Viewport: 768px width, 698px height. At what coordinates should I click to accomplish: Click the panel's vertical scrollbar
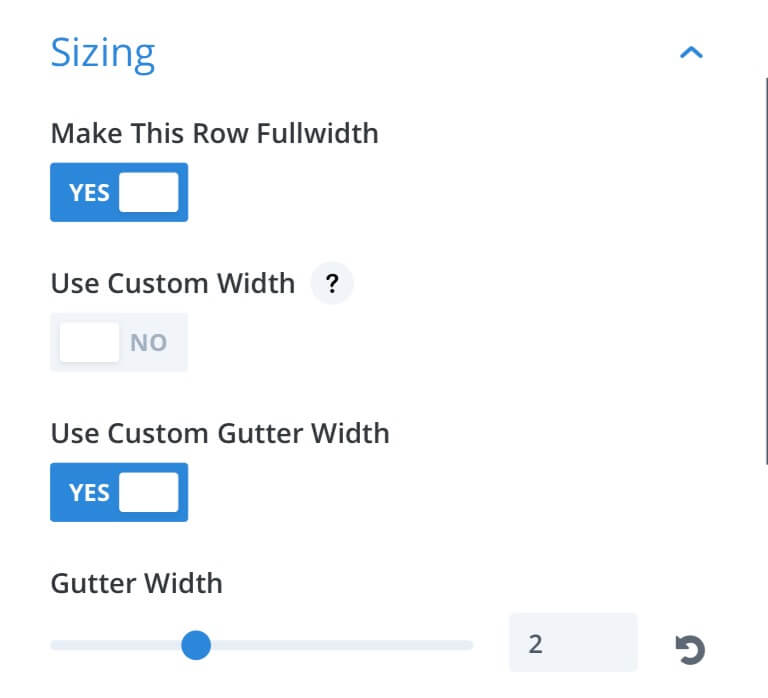[766, 270]
